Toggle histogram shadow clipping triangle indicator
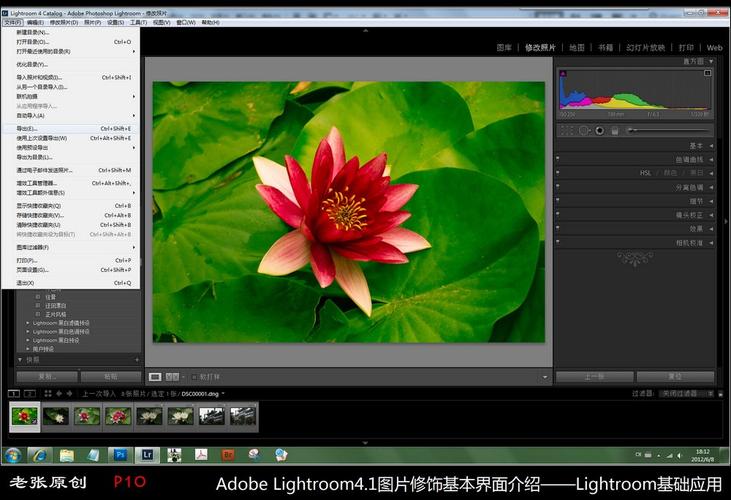The height and width of the screenshot is (500, 731). pyautogui.click(x=563, y=74)
